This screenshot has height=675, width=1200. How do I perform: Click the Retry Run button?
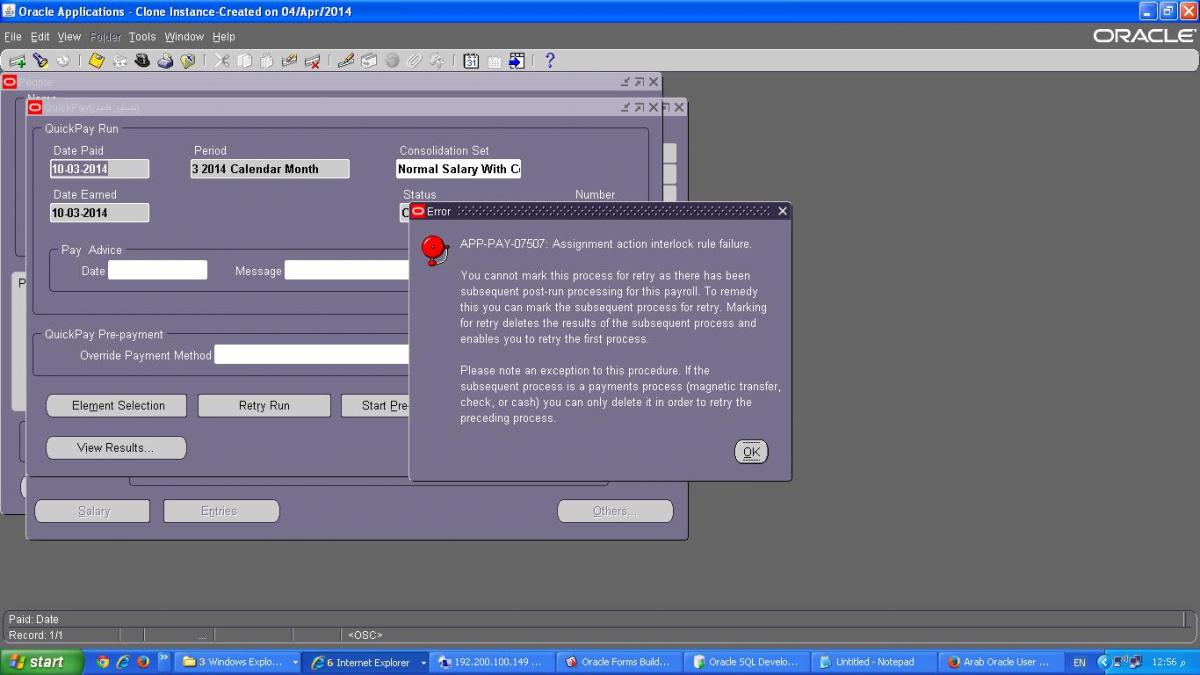(x=264, y=406)
